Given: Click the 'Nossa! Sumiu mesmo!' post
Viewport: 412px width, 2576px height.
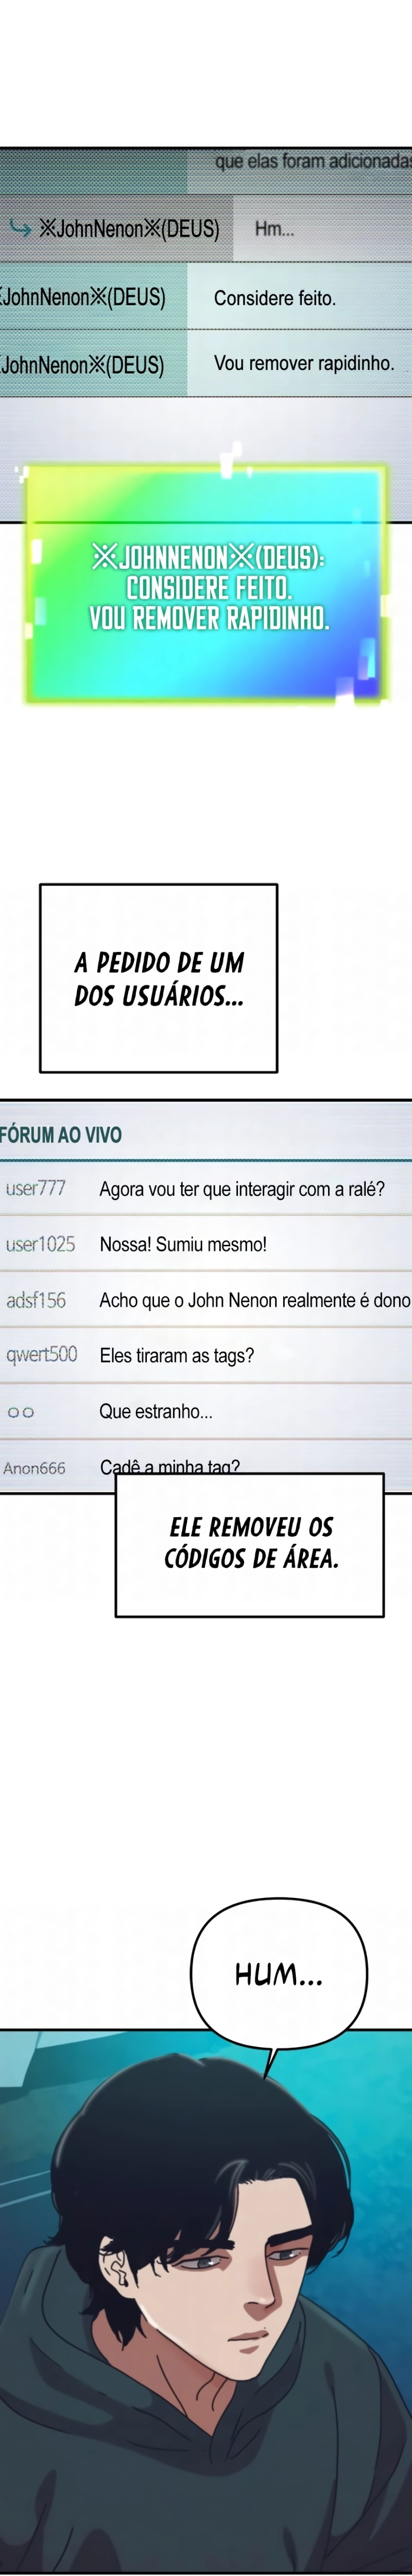Looking at the screenshot, I should [183, 1244].
